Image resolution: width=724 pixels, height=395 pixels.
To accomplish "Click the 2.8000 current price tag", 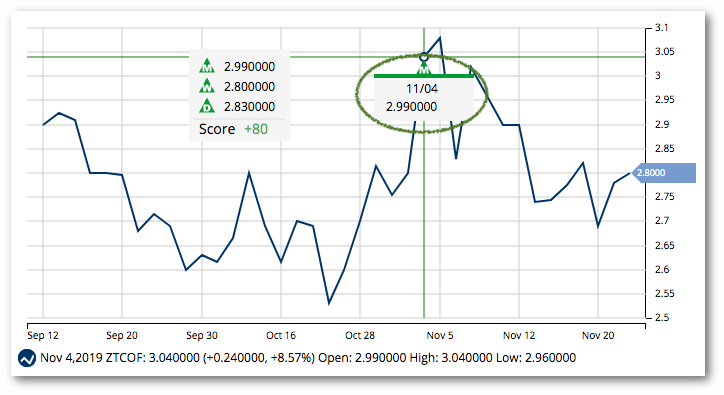I will coord(664,173).
